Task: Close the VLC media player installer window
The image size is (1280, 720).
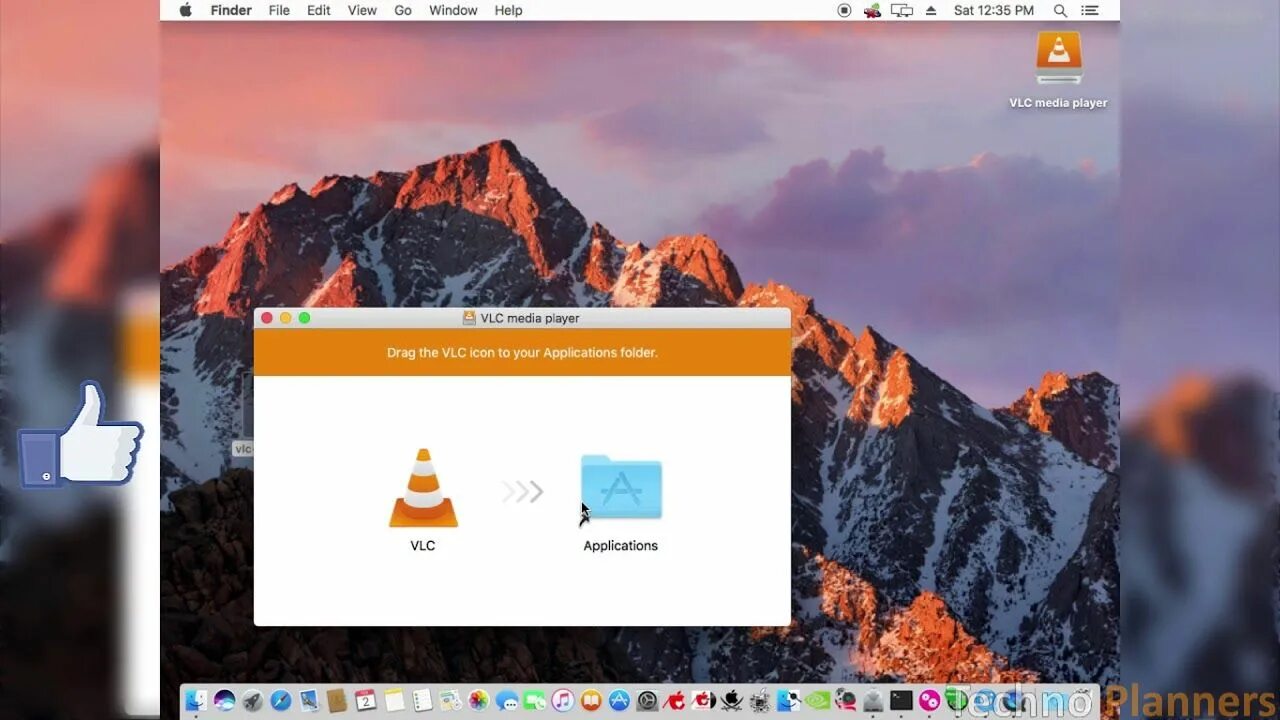Action: click(x=266, y=318)
